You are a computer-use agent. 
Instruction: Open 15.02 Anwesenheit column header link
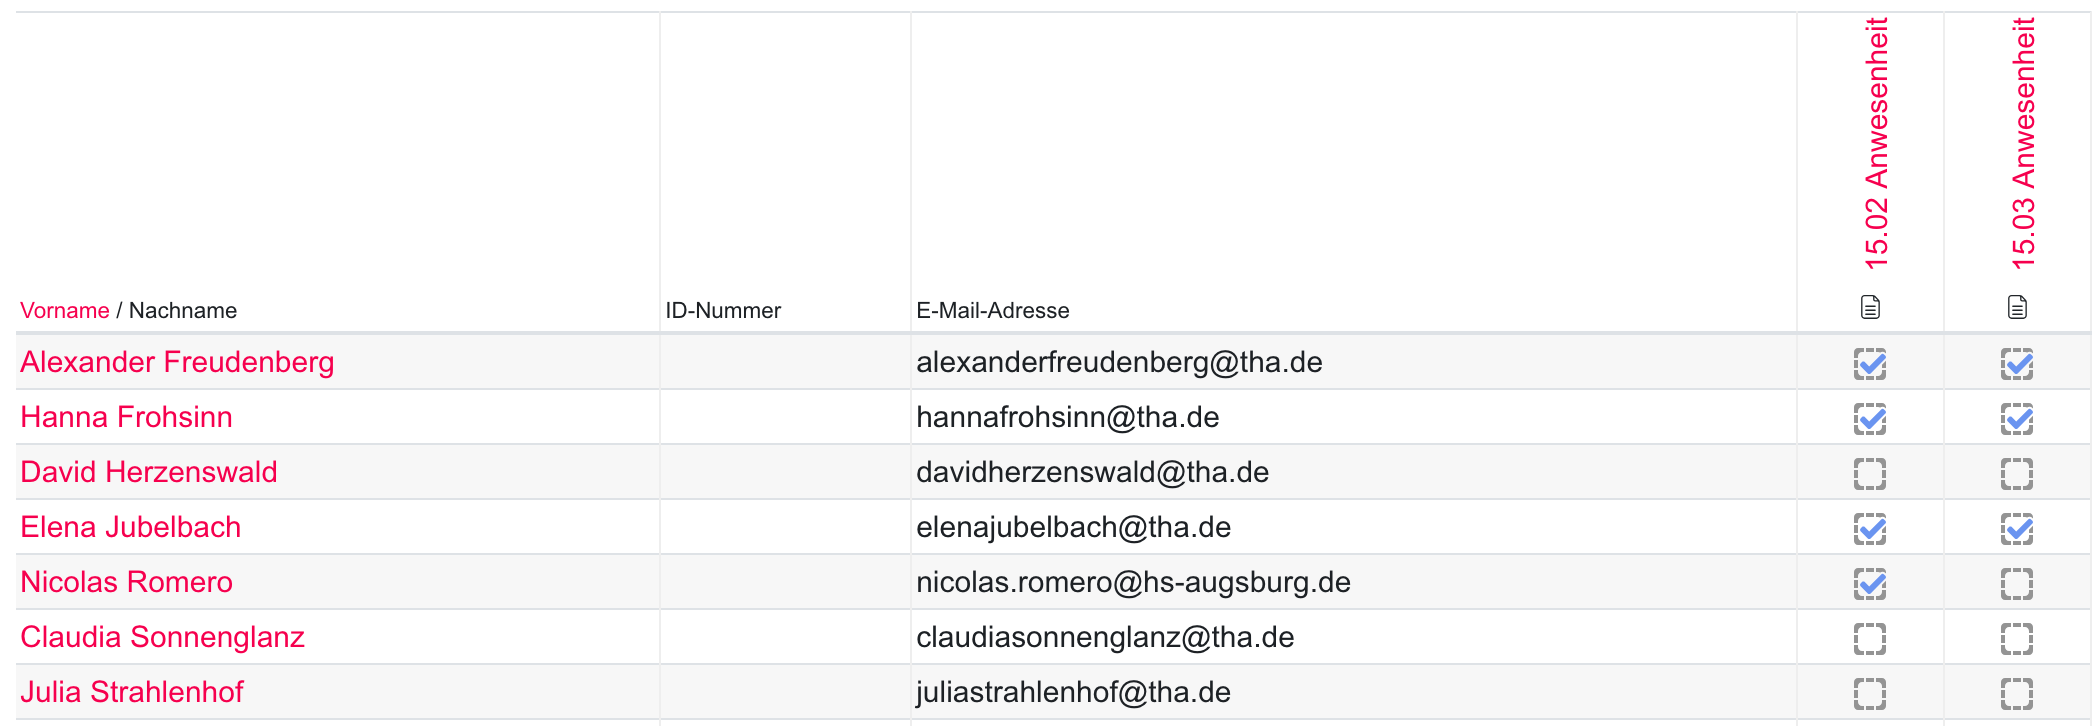point(1876,145)
